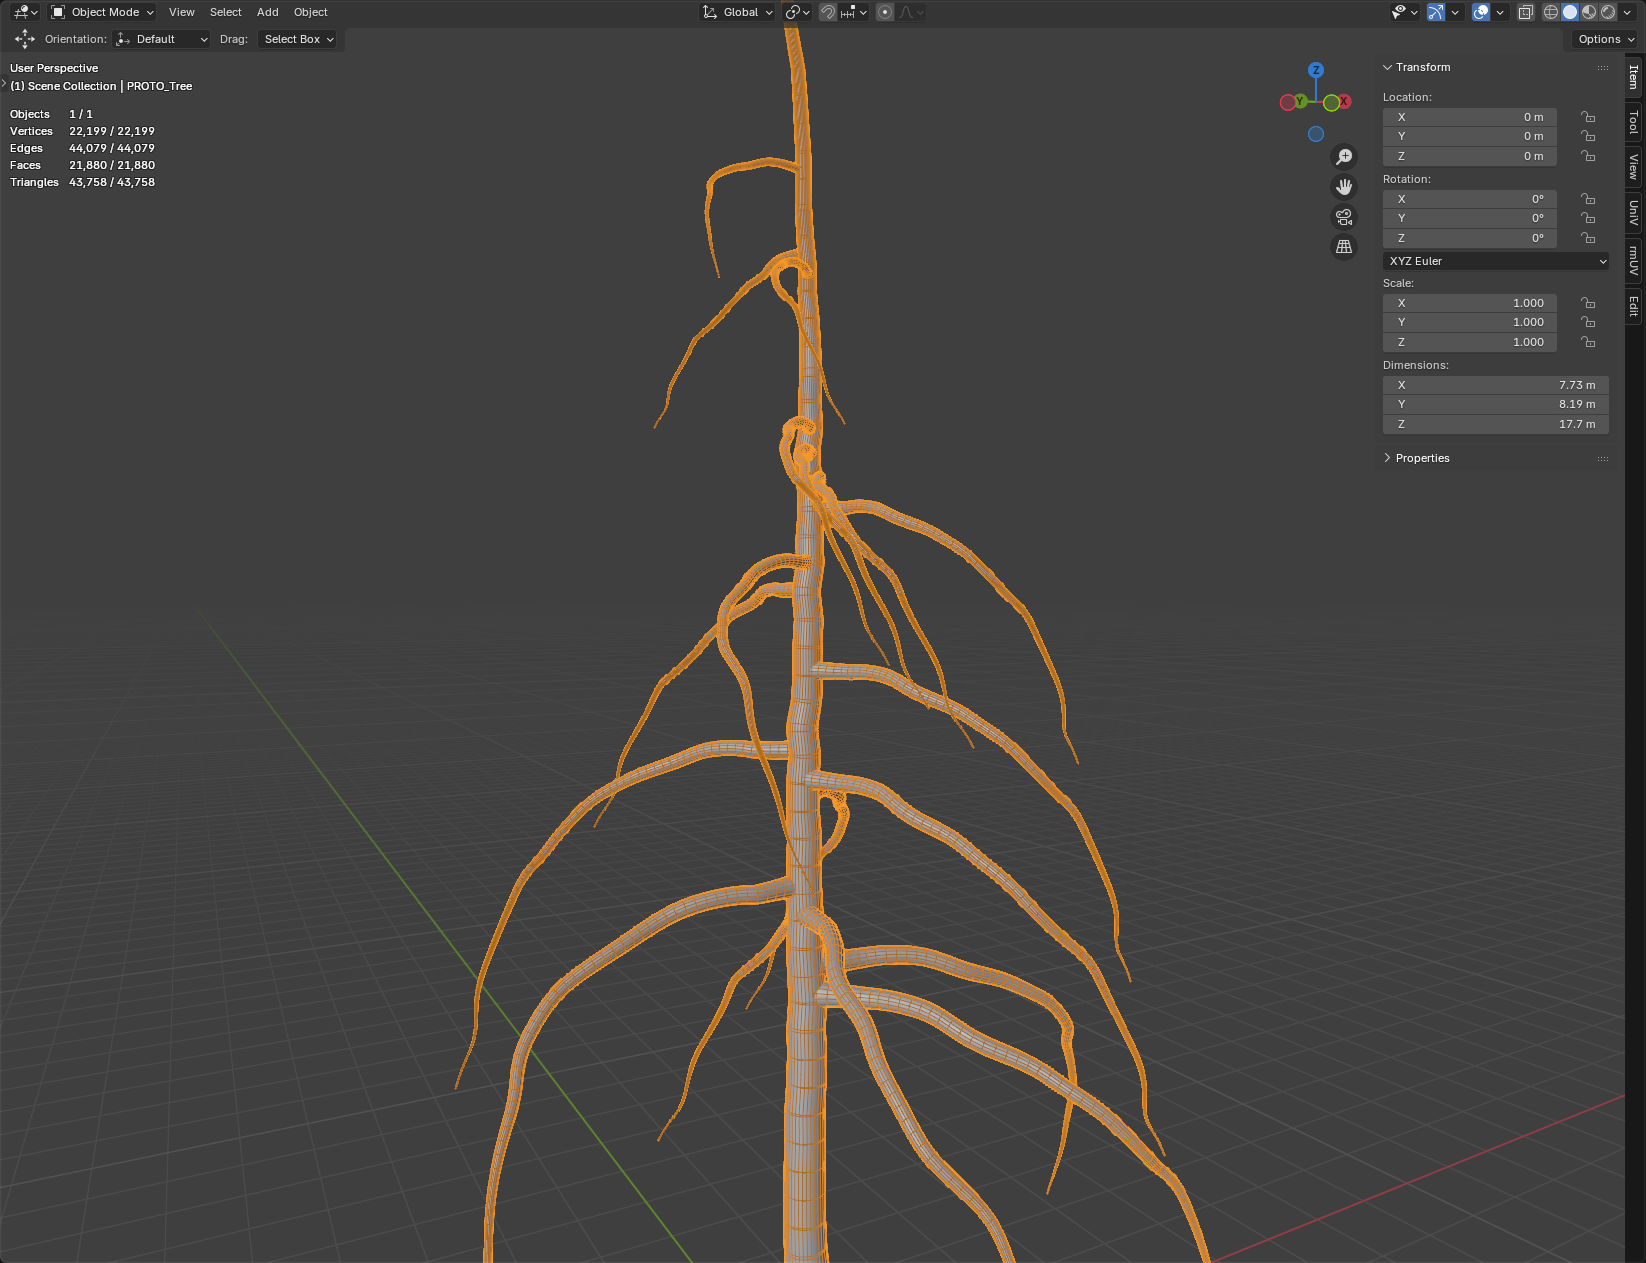Screen dimensions: 1646x1263
Task: Click the pan view hand icon
Action: point(1344,187)
